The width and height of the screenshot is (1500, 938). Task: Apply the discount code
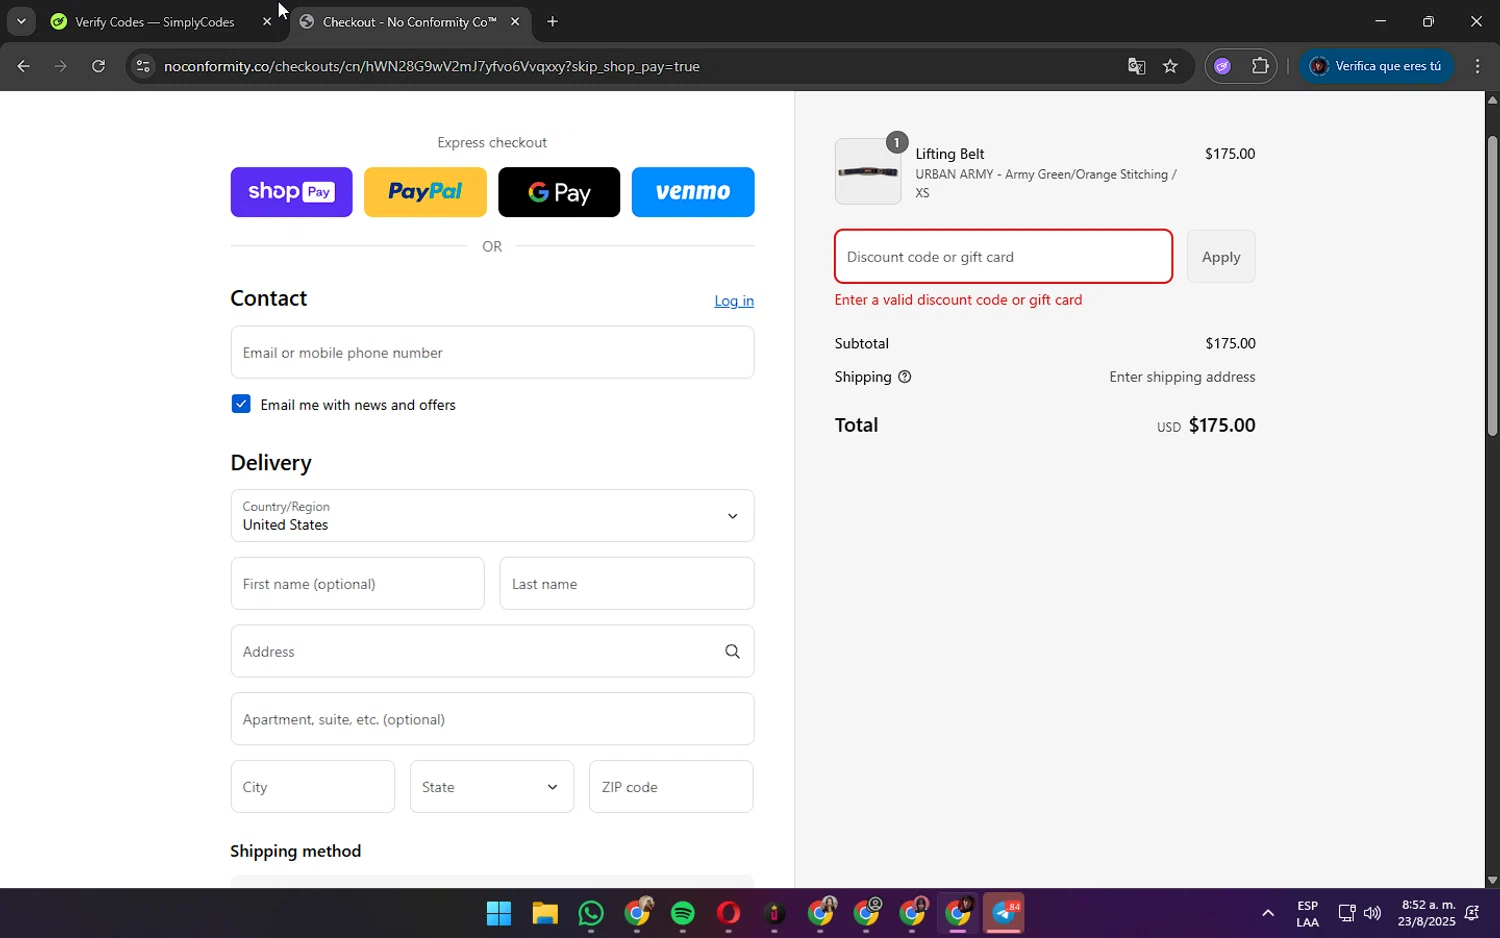pyautogui.click(x=1221, y=257)
